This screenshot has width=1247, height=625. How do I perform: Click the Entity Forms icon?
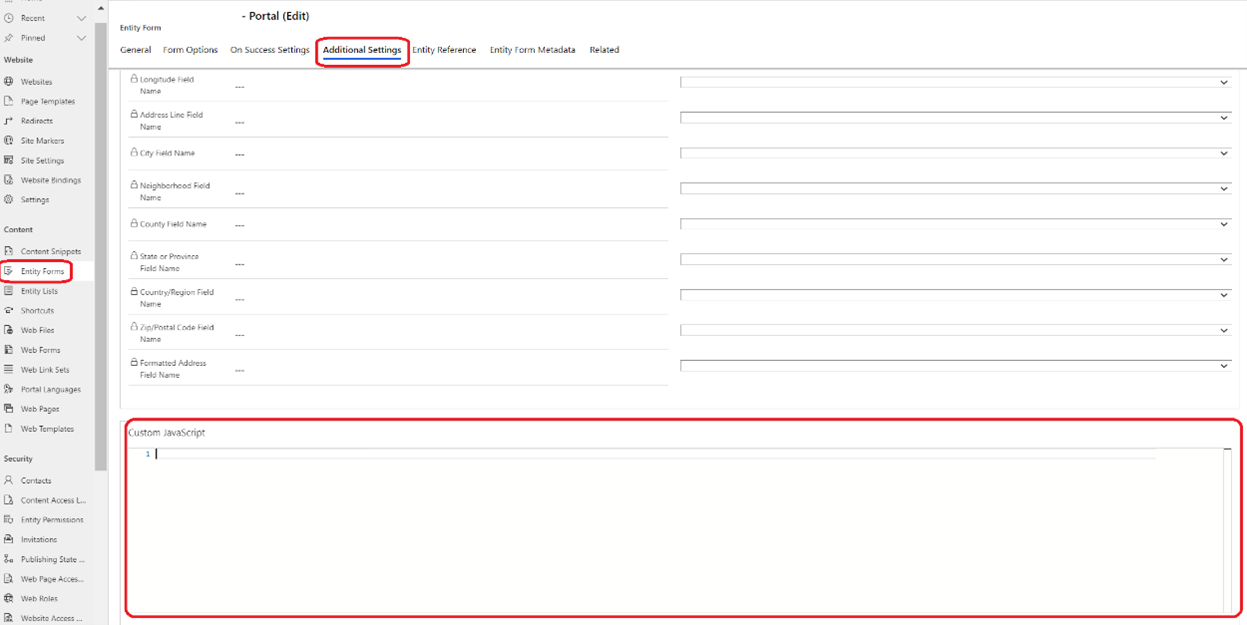point(9,271)
